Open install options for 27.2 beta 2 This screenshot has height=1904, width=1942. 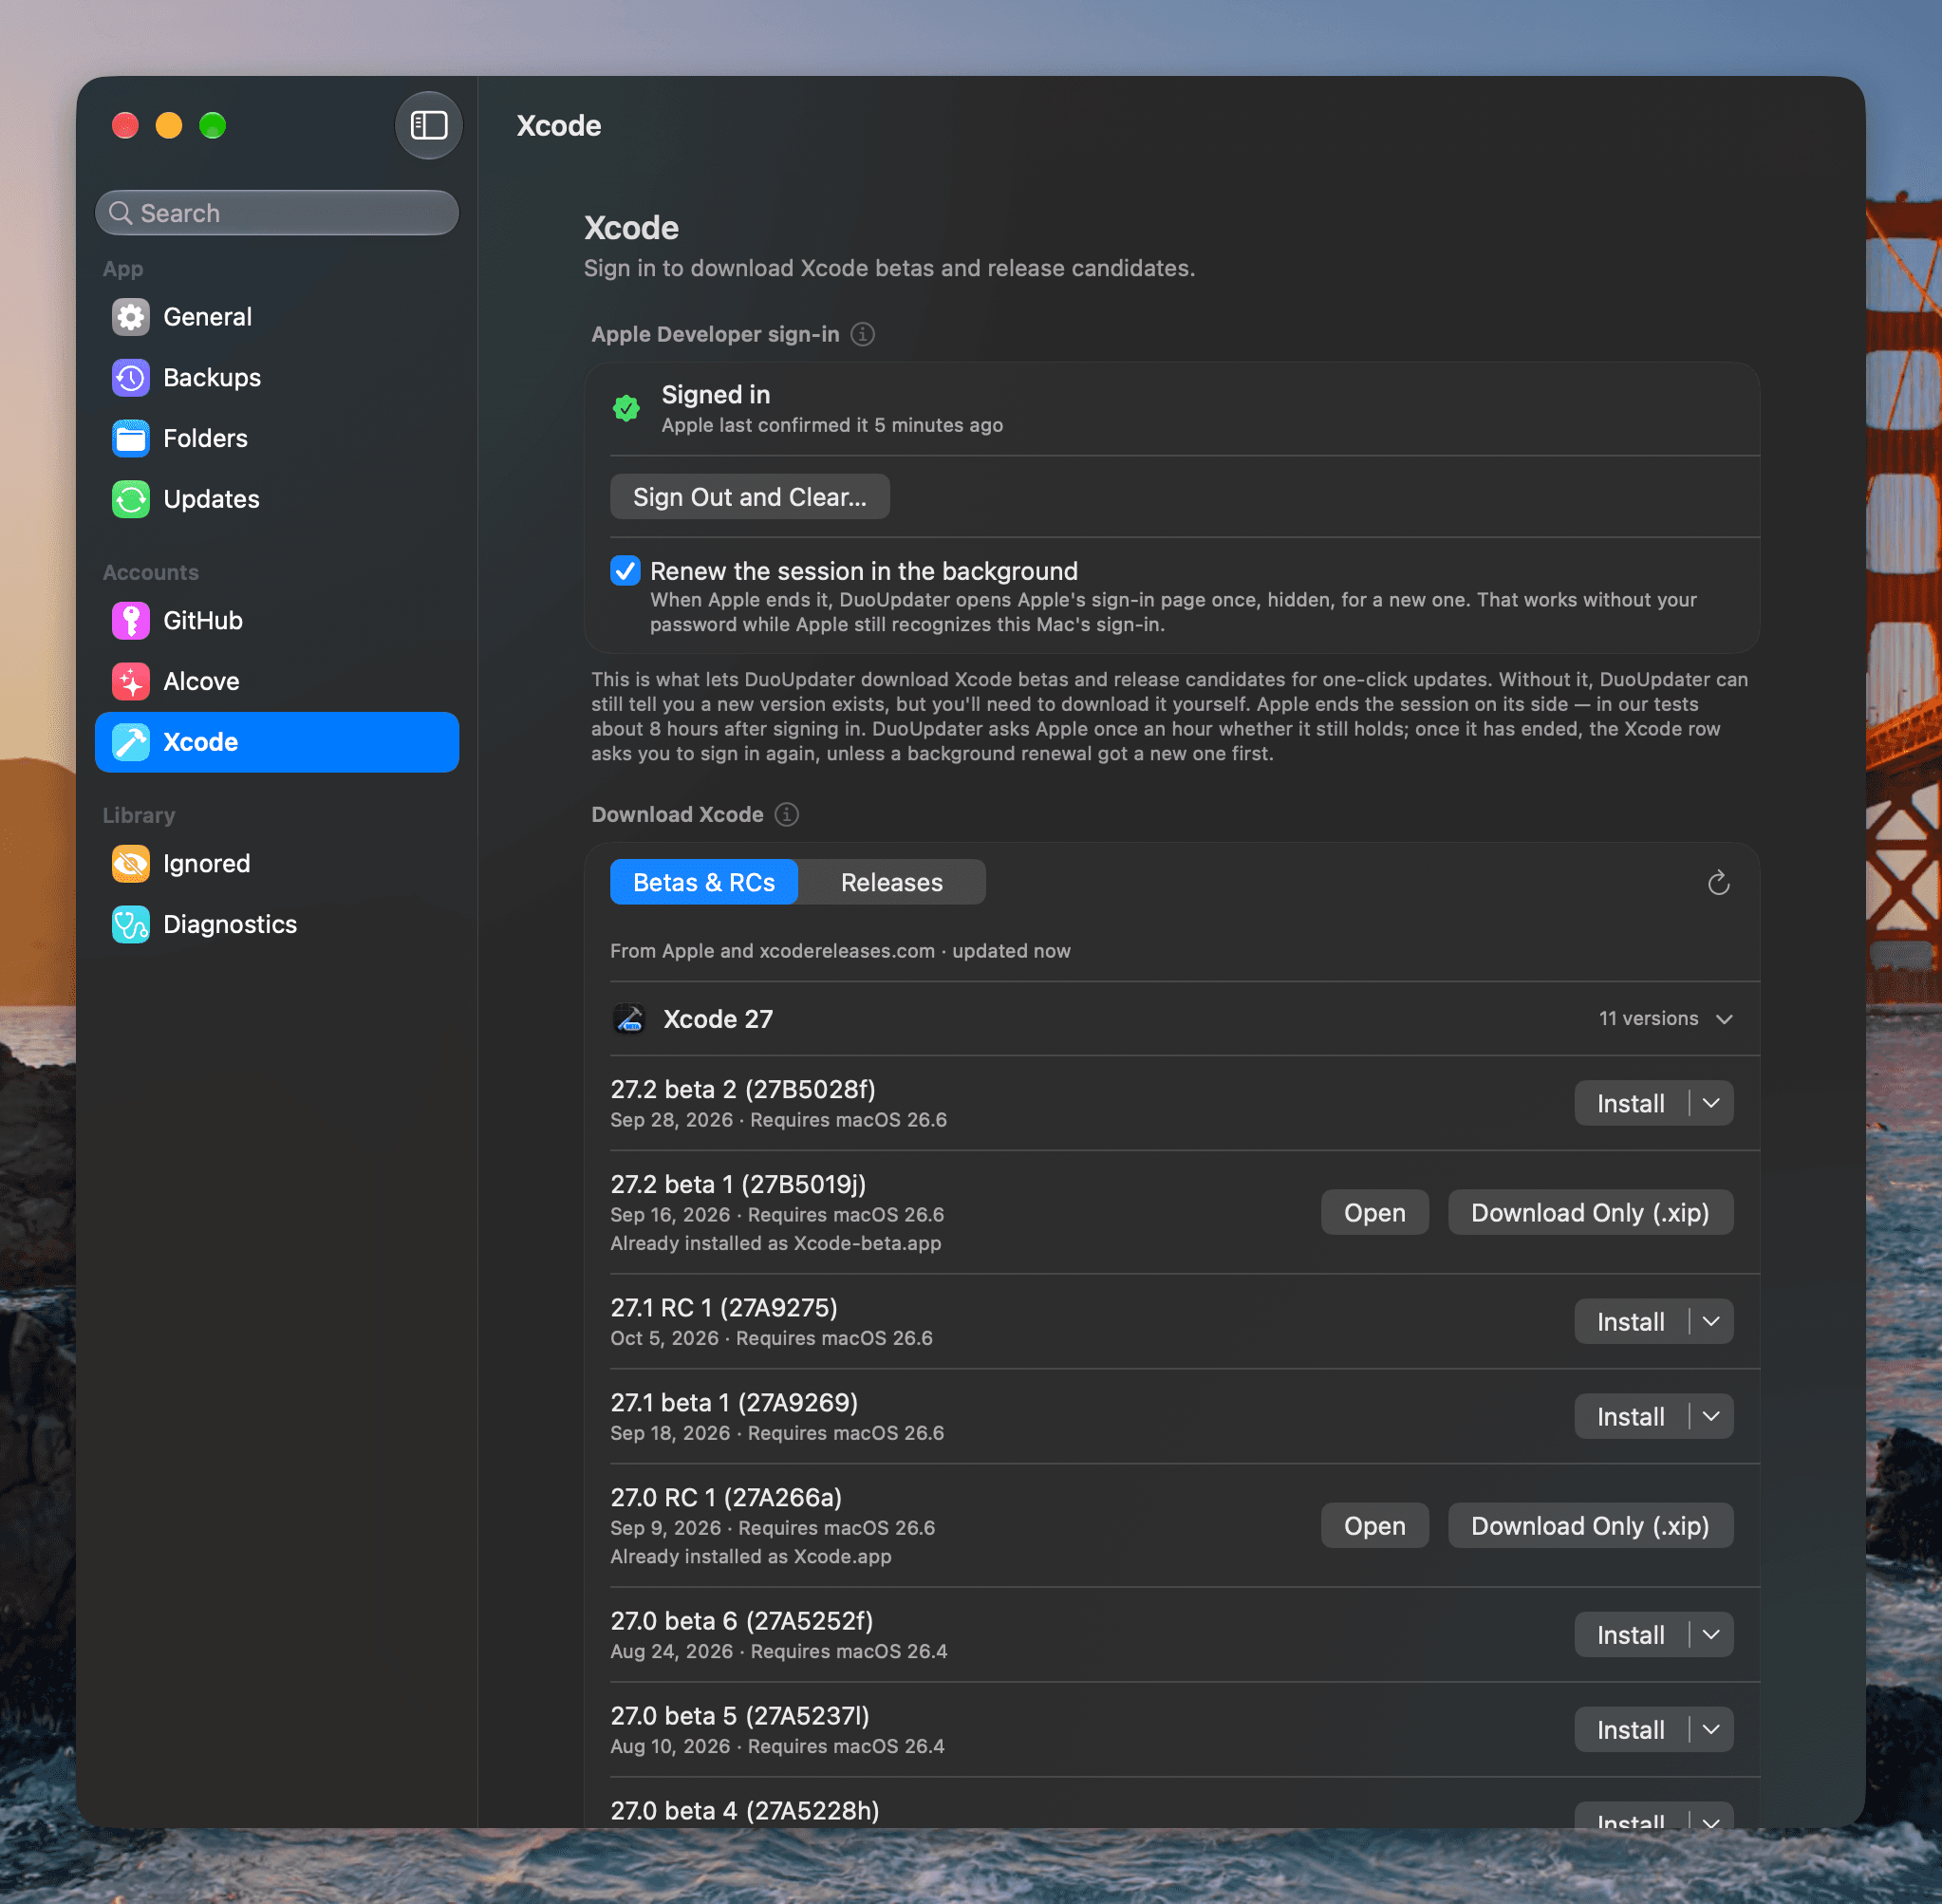(1711, 1103)
